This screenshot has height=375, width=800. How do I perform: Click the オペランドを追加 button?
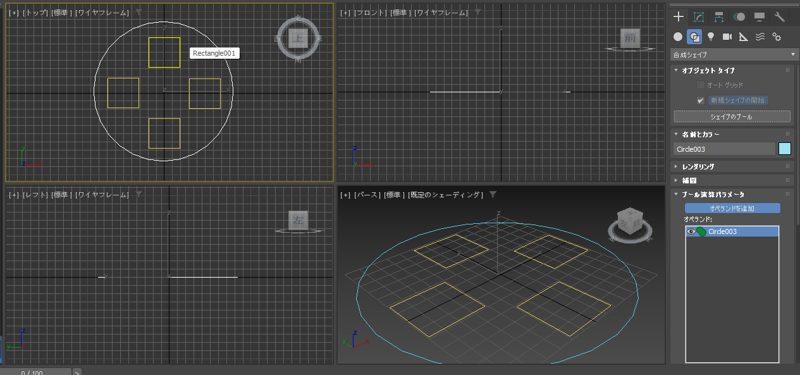(732, 208)
